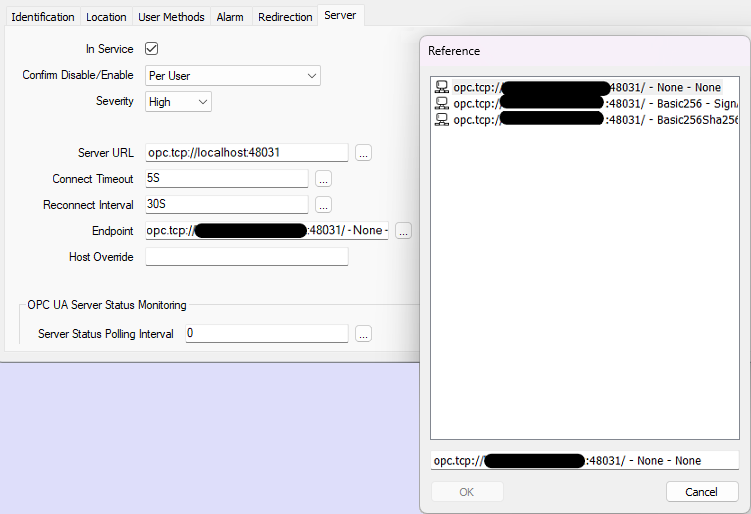Open the Redirection tab

[285, 17]
